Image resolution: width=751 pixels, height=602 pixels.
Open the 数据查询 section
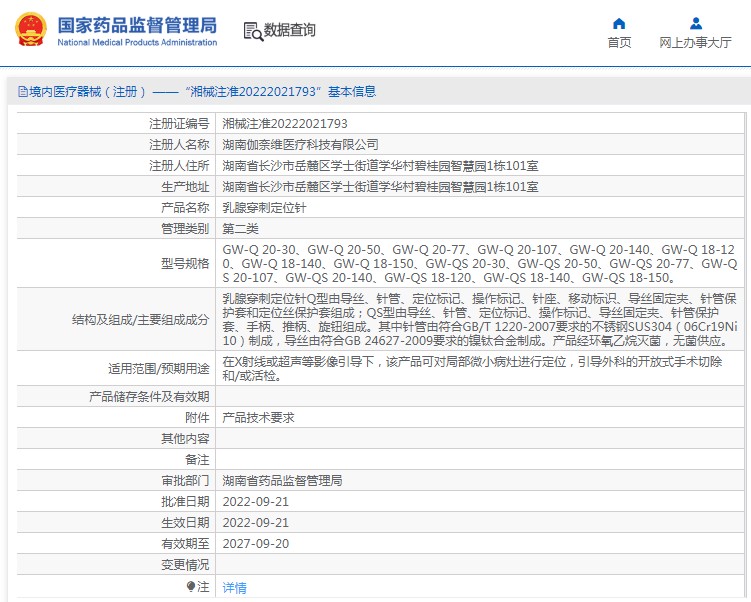(x=290, y=30)
